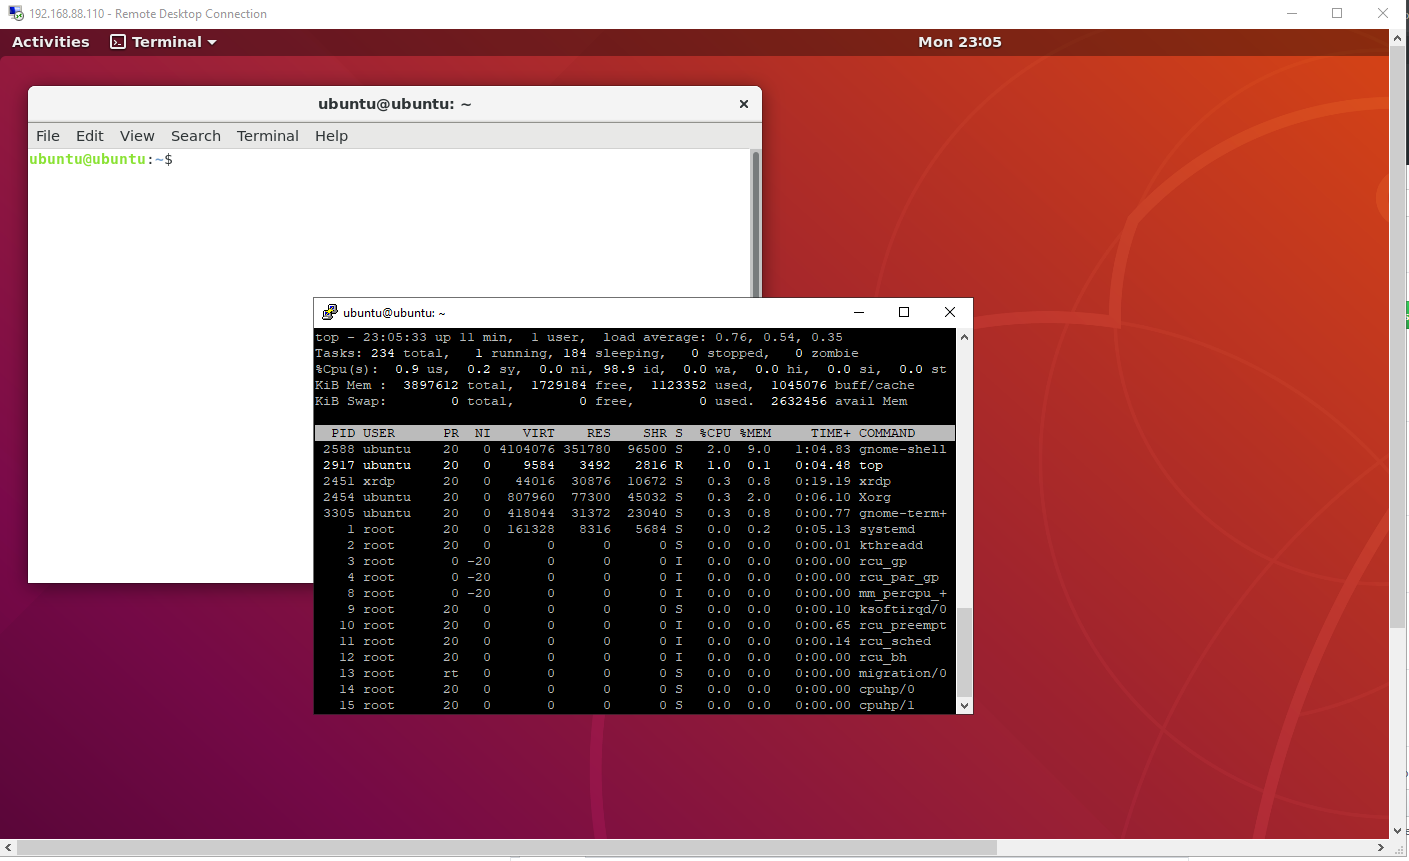Click the scrollbar down arrow in the top window

(x=962, y=704)
